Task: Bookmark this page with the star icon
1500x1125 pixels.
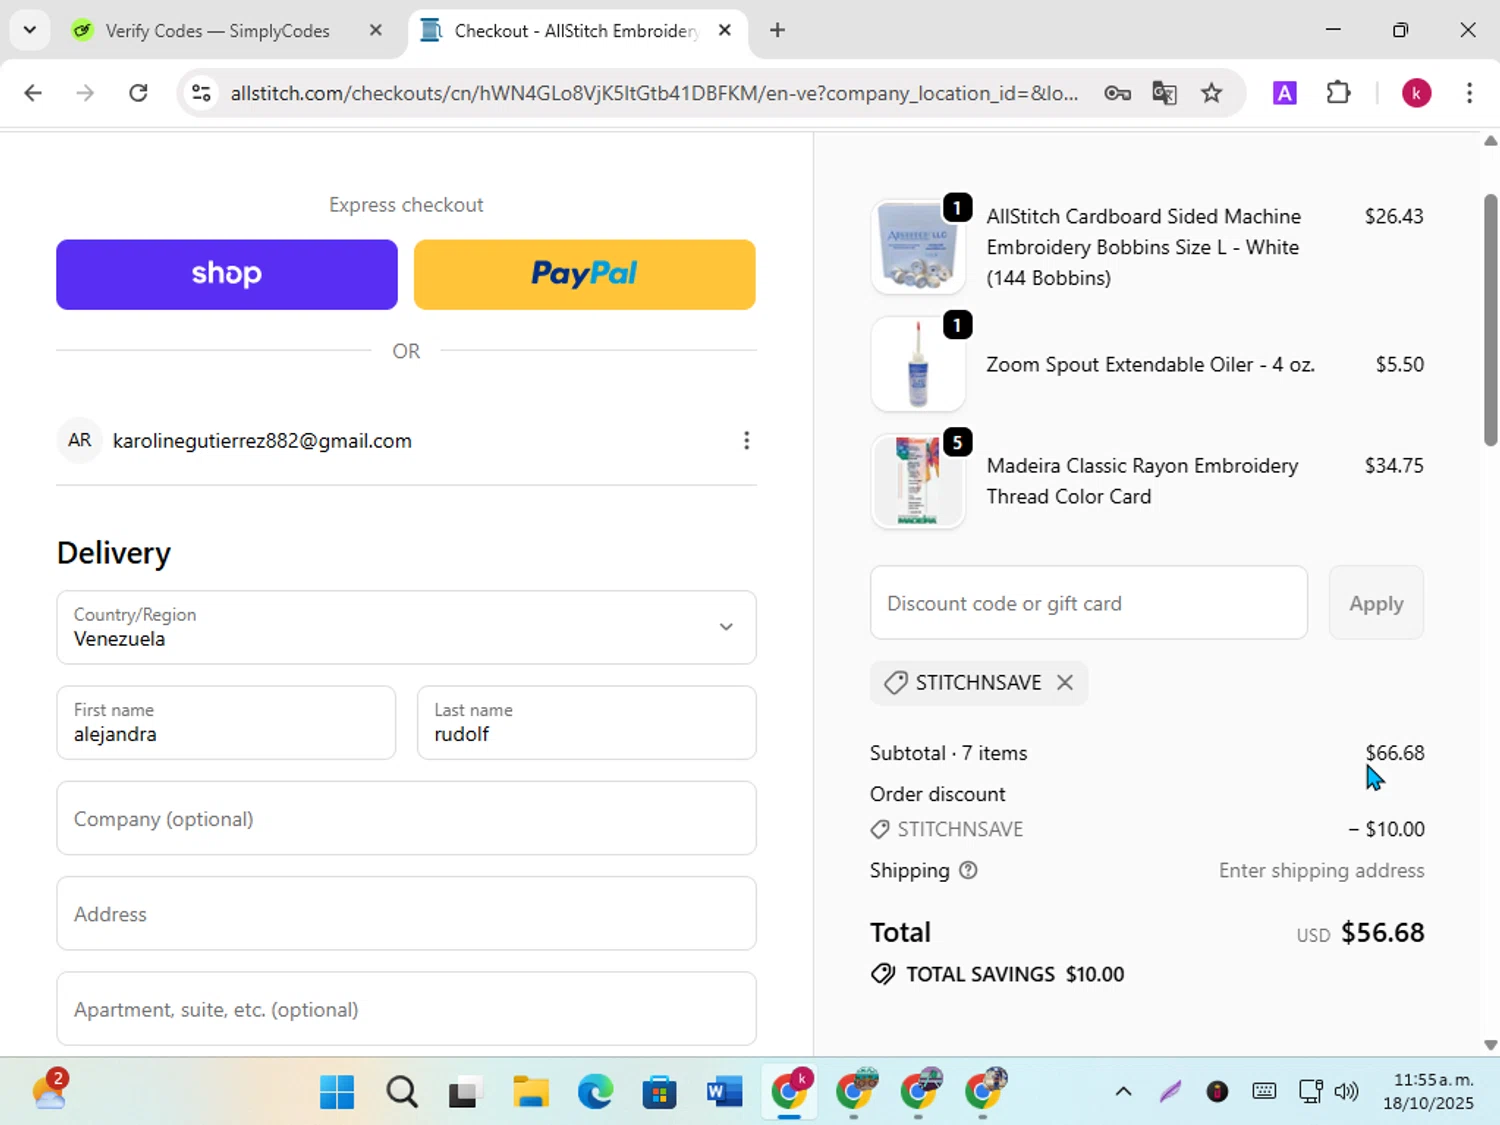Action: (1211, 93)
